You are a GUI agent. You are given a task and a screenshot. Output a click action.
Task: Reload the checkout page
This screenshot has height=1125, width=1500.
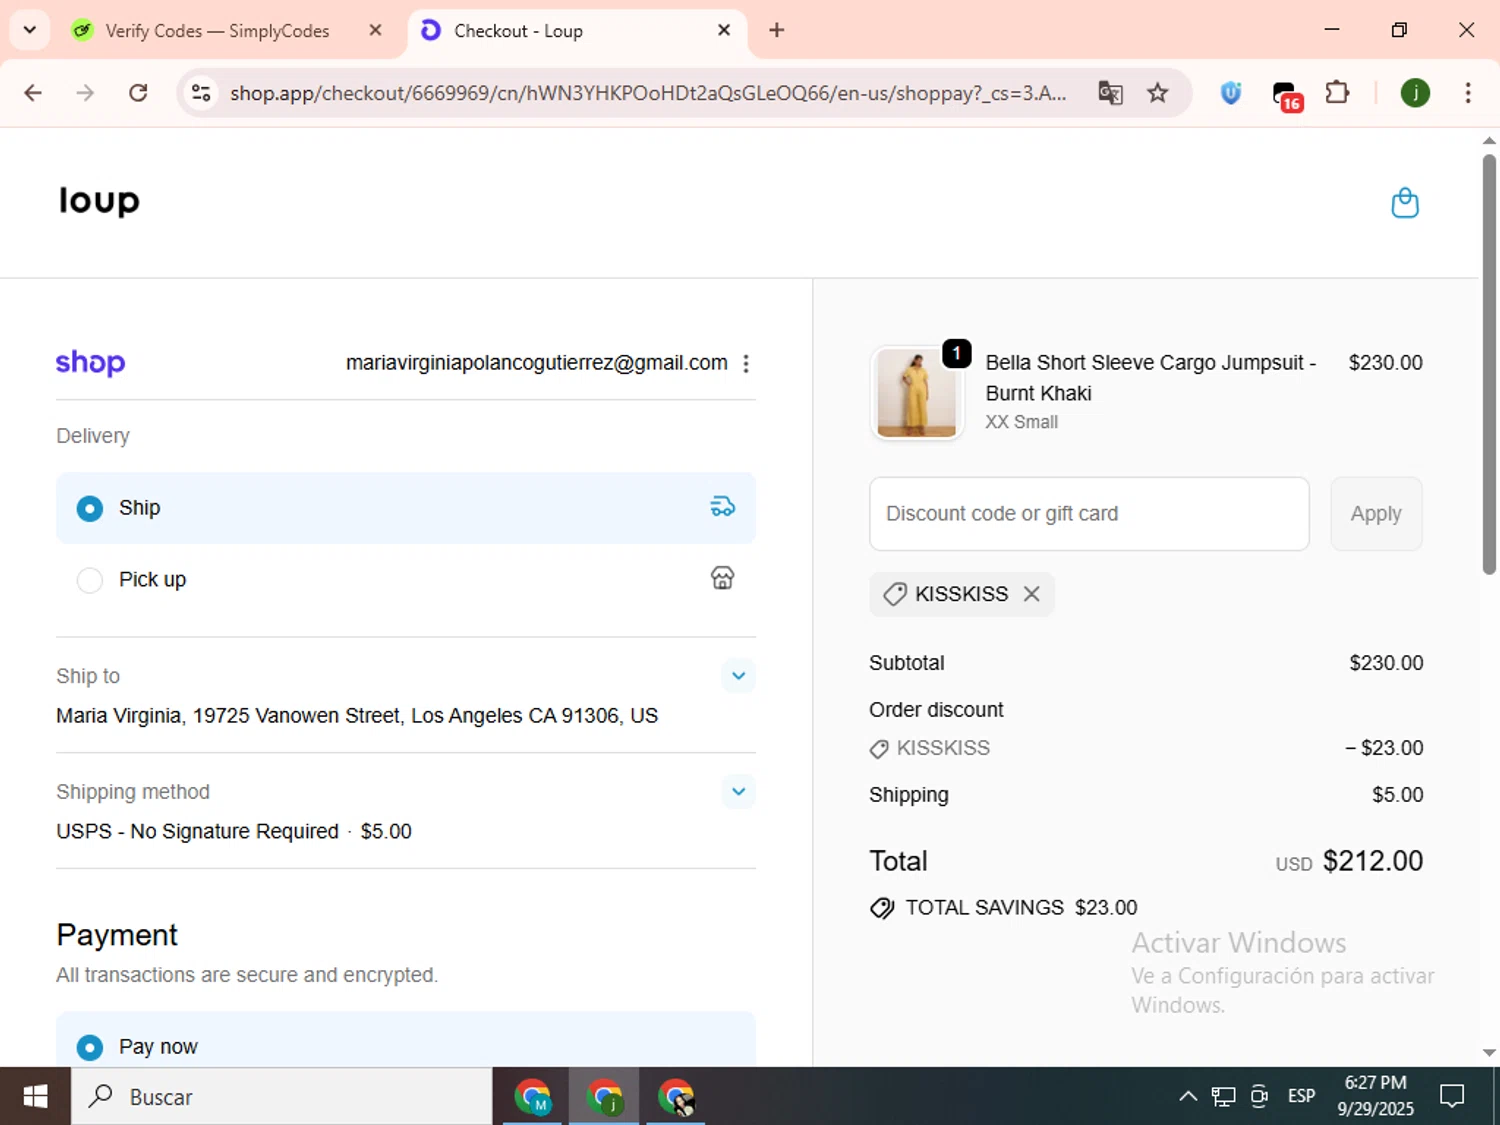[138, 93]
